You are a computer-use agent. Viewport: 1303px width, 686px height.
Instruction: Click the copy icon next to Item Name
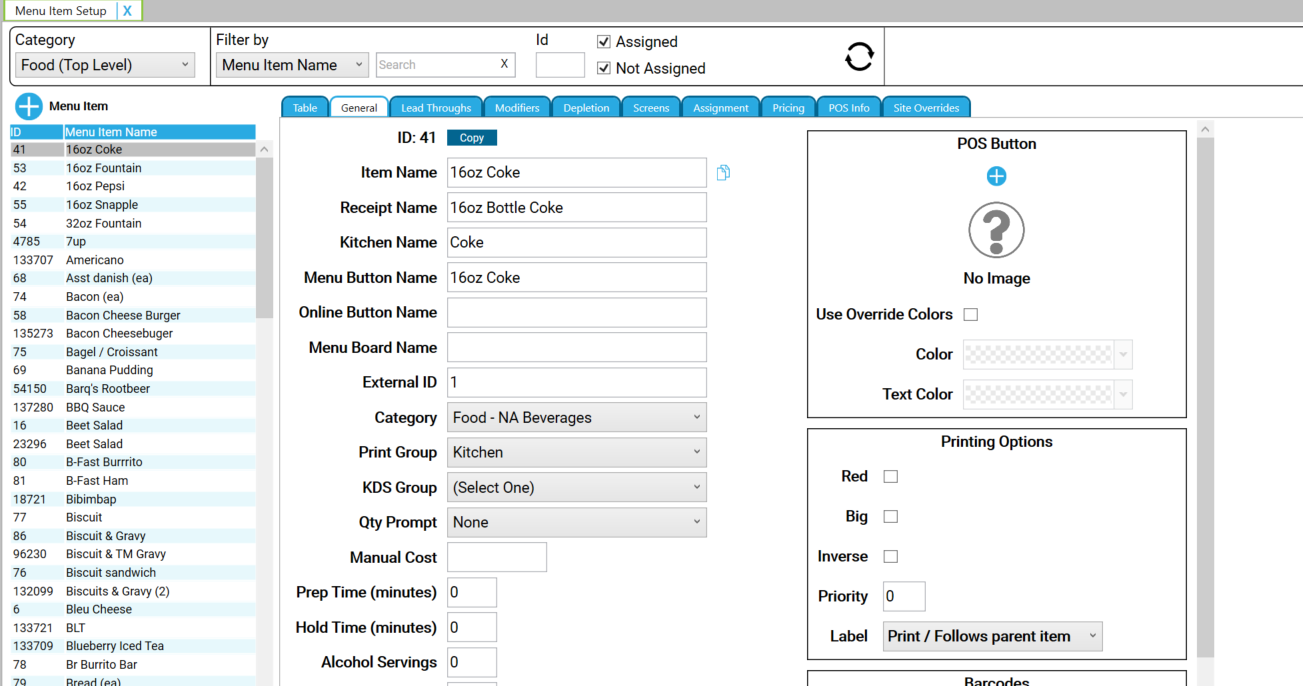(722, 172)
